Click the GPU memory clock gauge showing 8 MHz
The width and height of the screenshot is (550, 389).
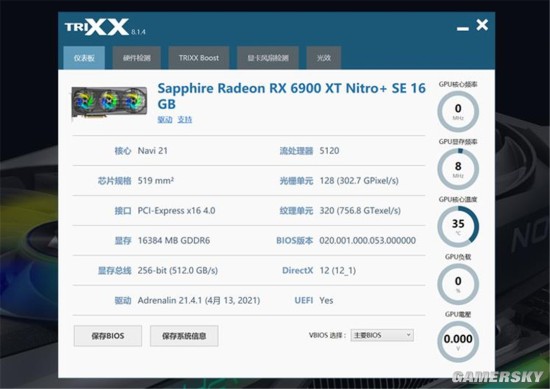pyautogui.click(x=458, y=169)
